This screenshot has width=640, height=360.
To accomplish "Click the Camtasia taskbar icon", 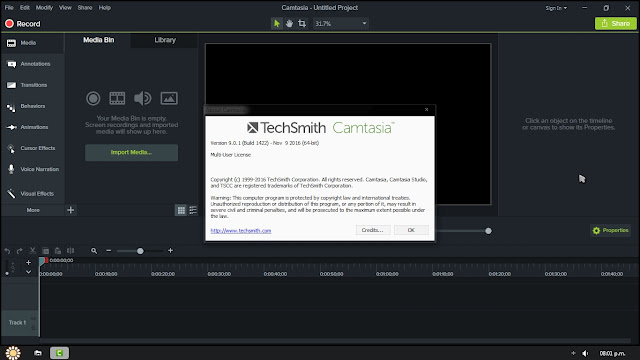I will 60,353.
